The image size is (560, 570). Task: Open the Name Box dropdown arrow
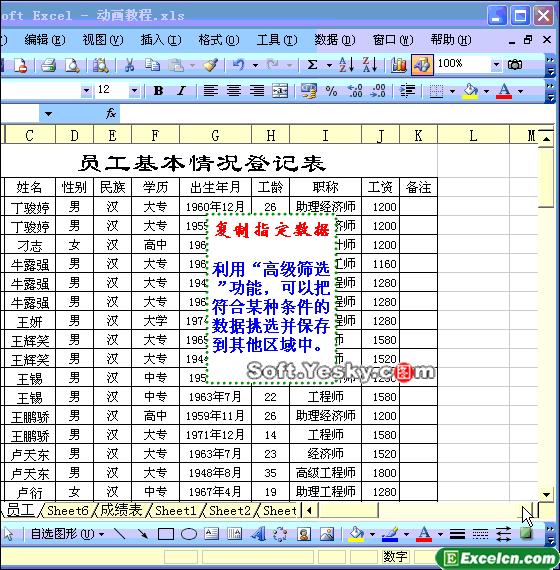click(48, 114)
